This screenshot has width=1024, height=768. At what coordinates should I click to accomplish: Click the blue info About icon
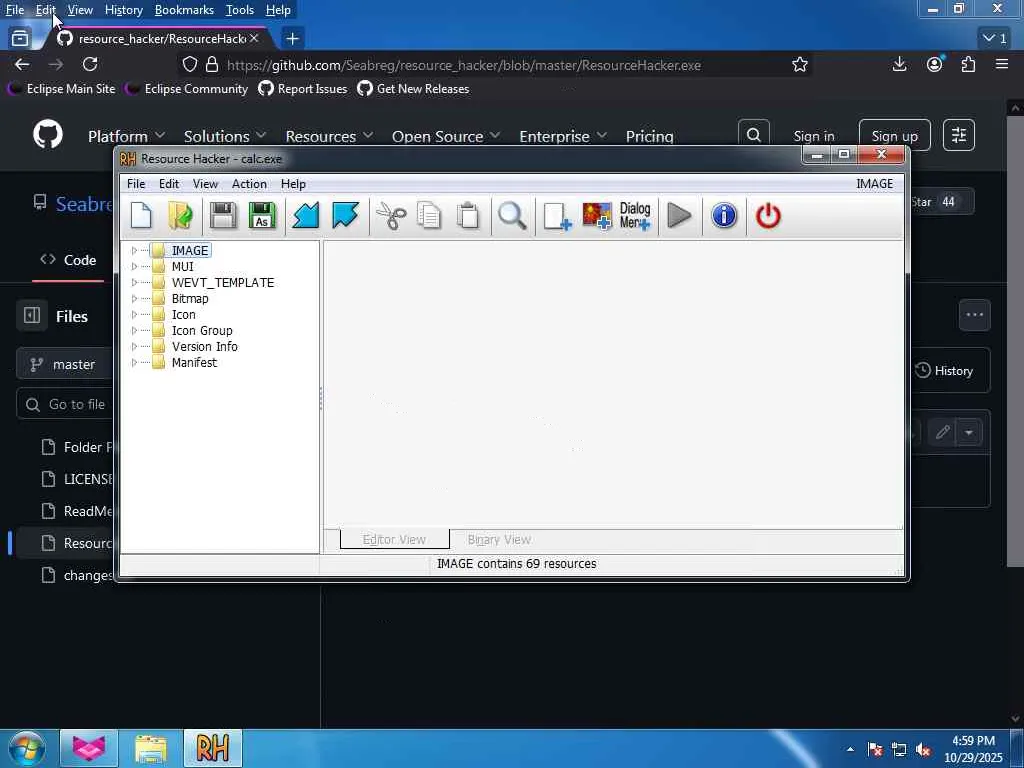point(724,216)
